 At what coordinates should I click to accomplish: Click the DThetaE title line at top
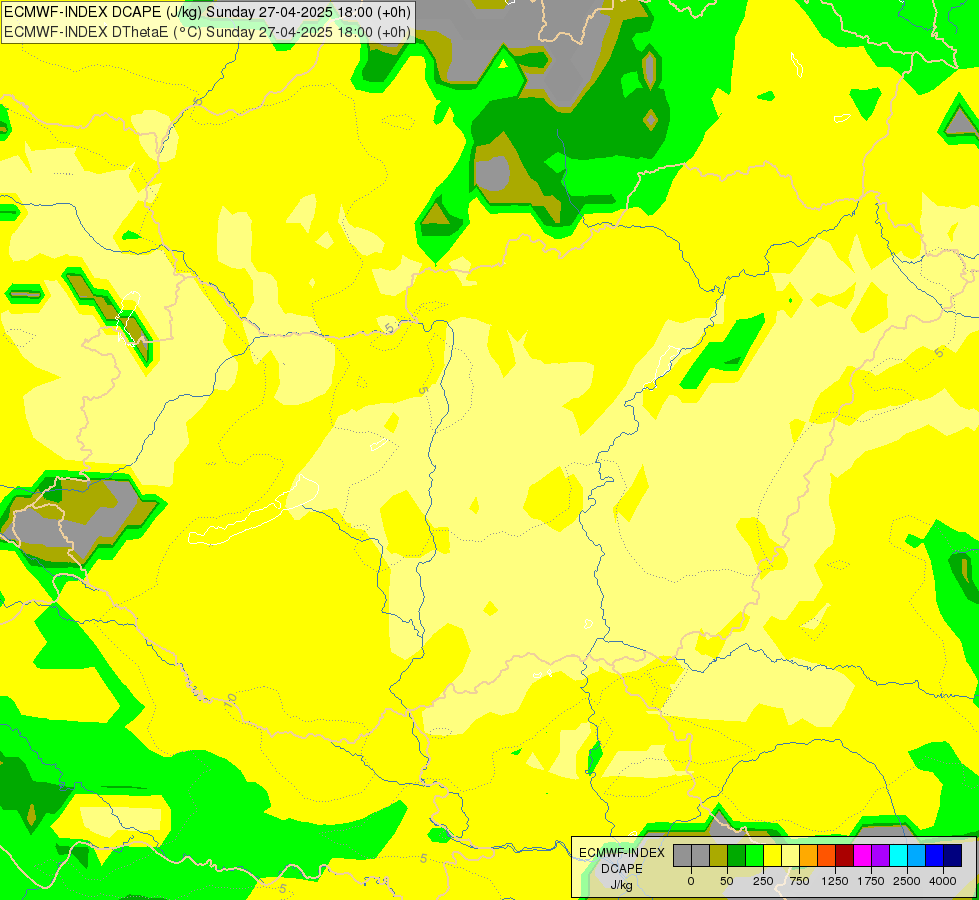[207, 32]
